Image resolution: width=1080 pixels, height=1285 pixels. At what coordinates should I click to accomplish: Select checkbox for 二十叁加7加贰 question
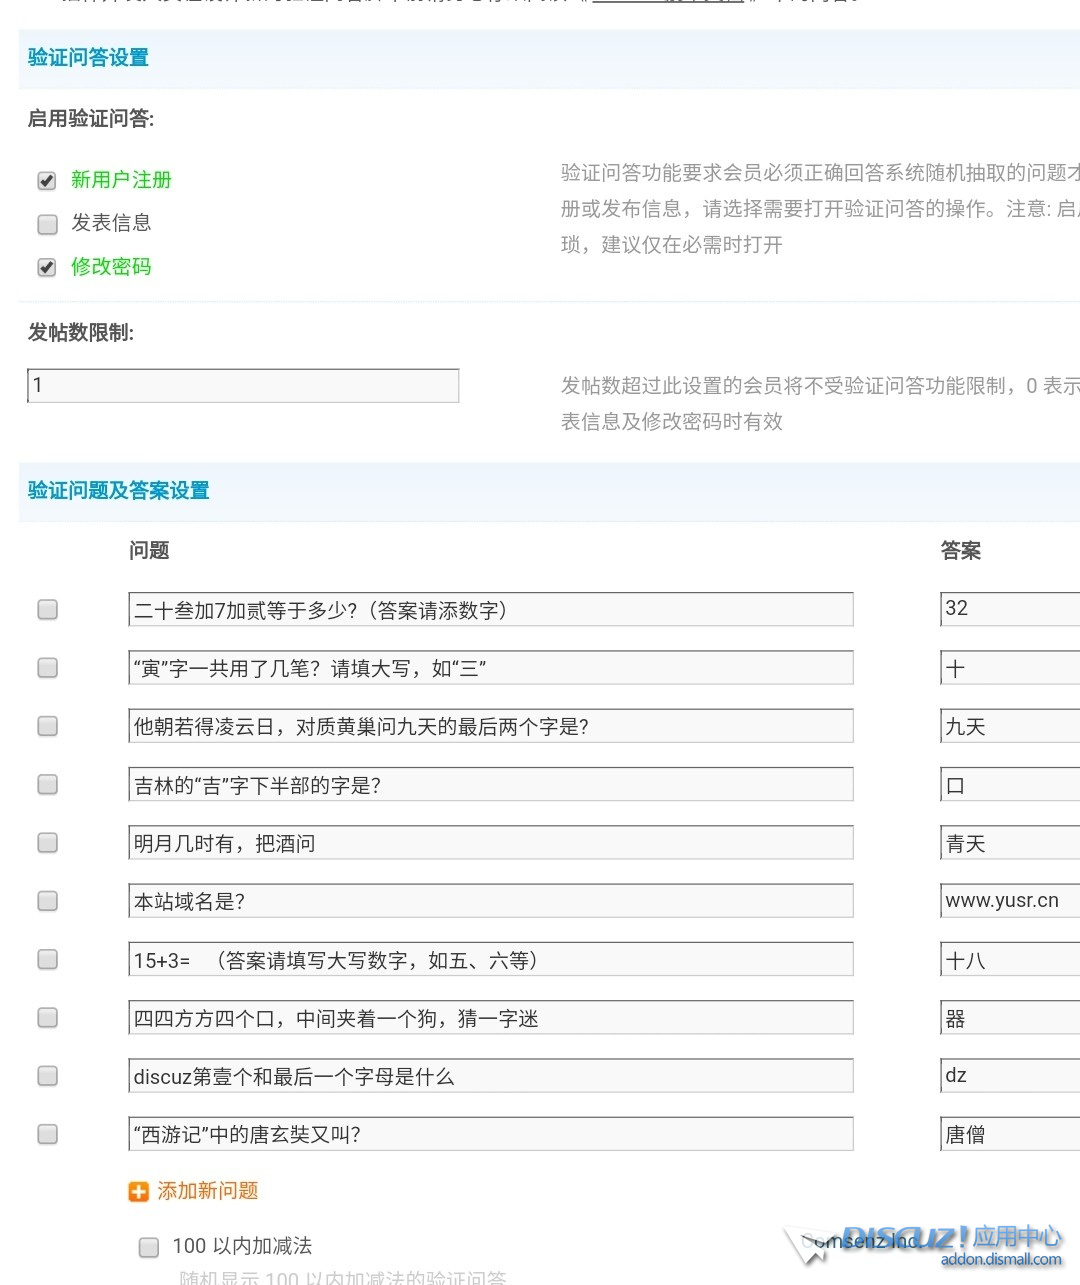[47, 610]
